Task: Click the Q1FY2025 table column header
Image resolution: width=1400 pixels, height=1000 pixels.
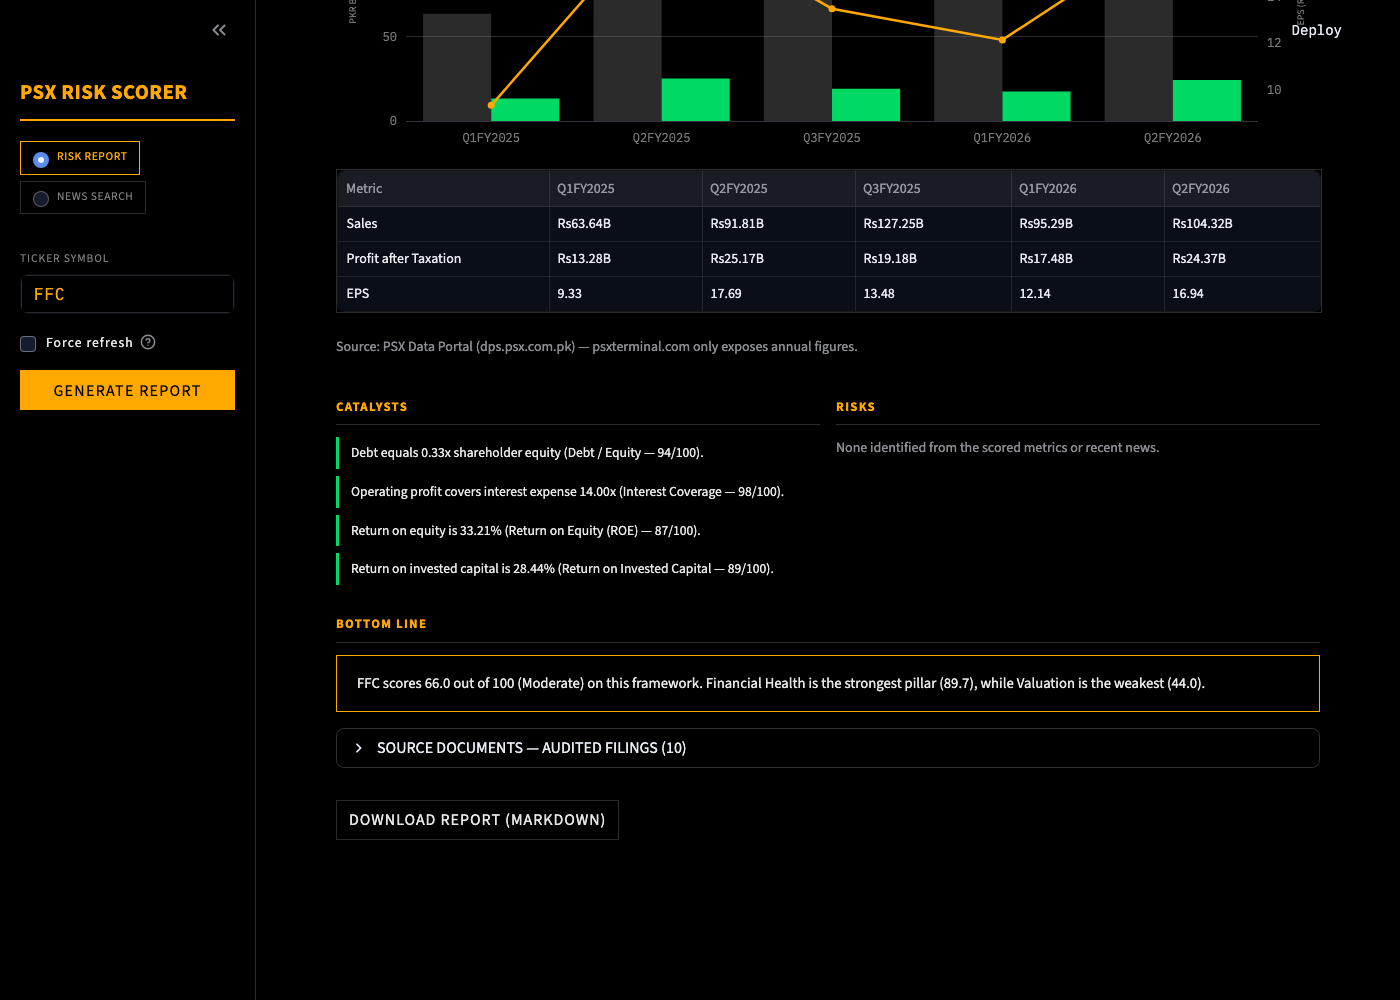Action: point(625,189)
